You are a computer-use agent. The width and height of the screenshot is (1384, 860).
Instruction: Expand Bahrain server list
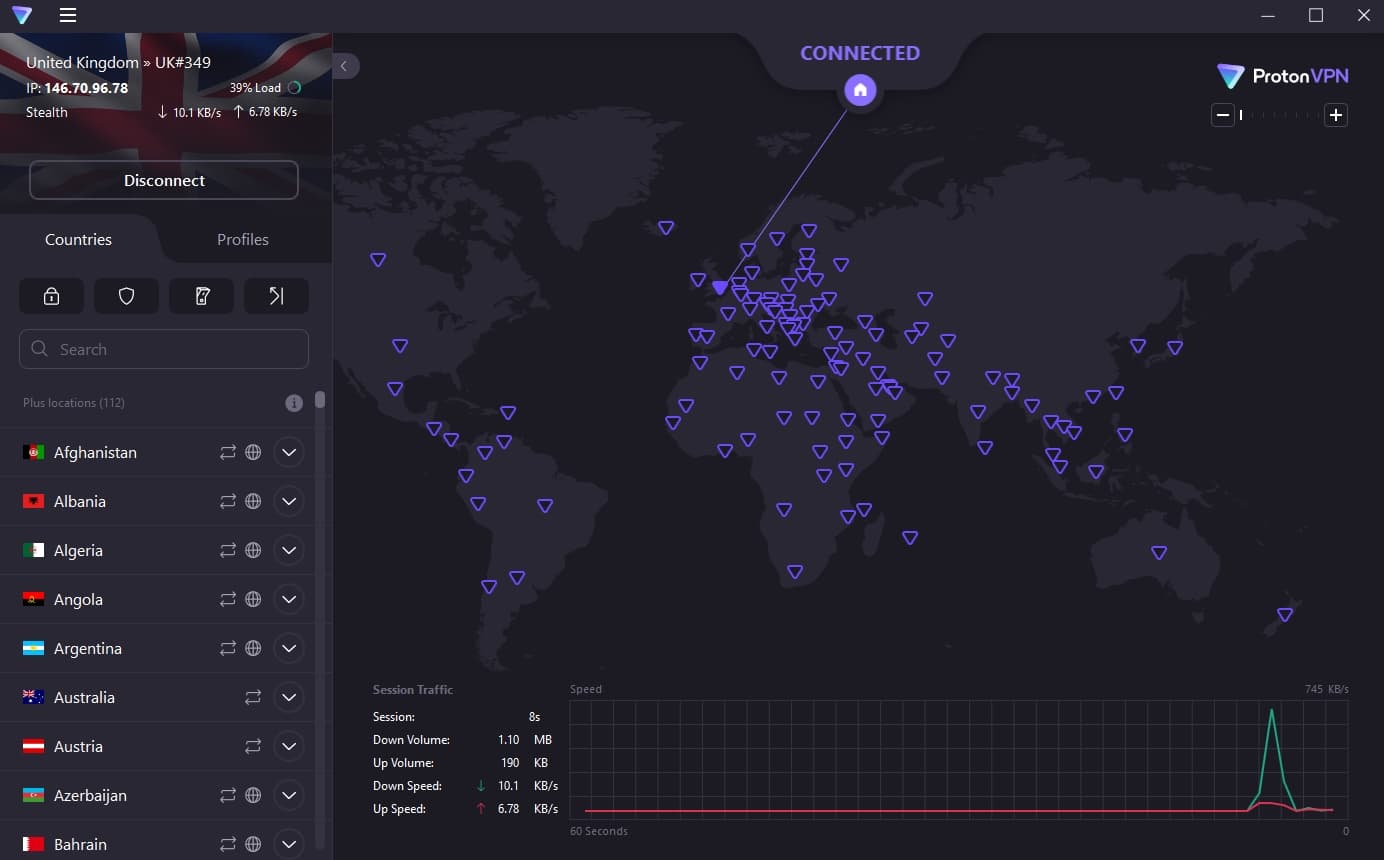(x=289, y=844)
